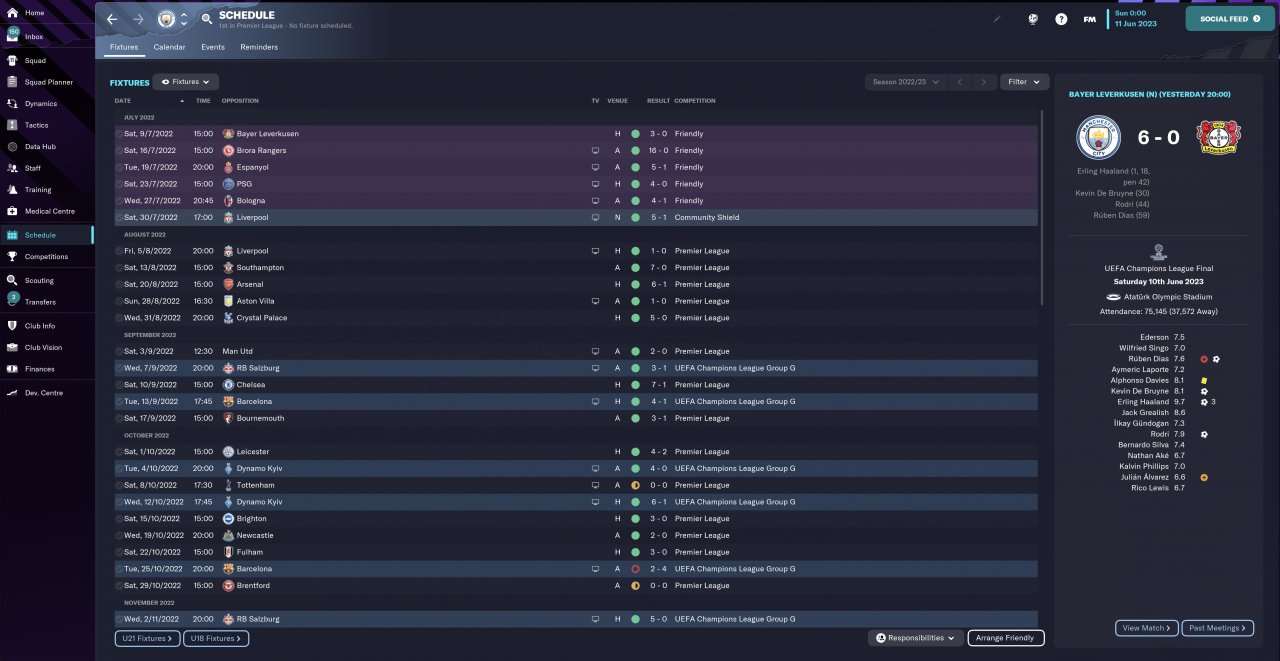1280x661 pixels.
Task: Click the pencil edit icon in top bar
Action: coord(996,18)
